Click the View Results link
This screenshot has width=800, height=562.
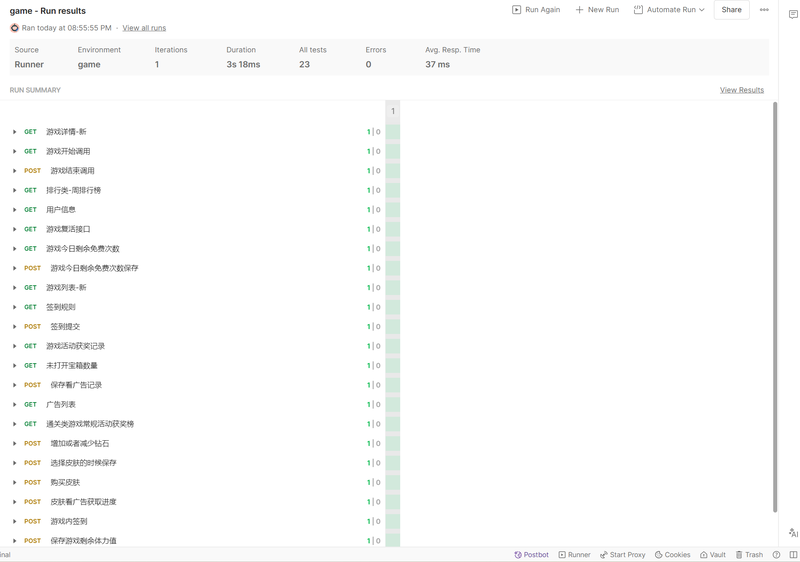[741, 90]
